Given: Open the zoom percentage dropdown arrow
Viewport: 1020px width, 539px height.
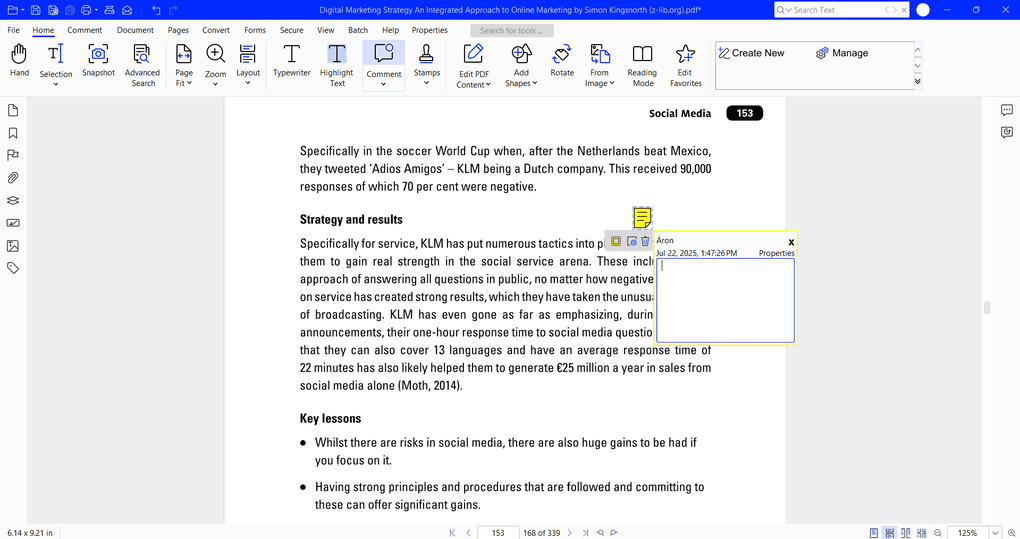Looking at the screenshot, I should pos(995,533).
